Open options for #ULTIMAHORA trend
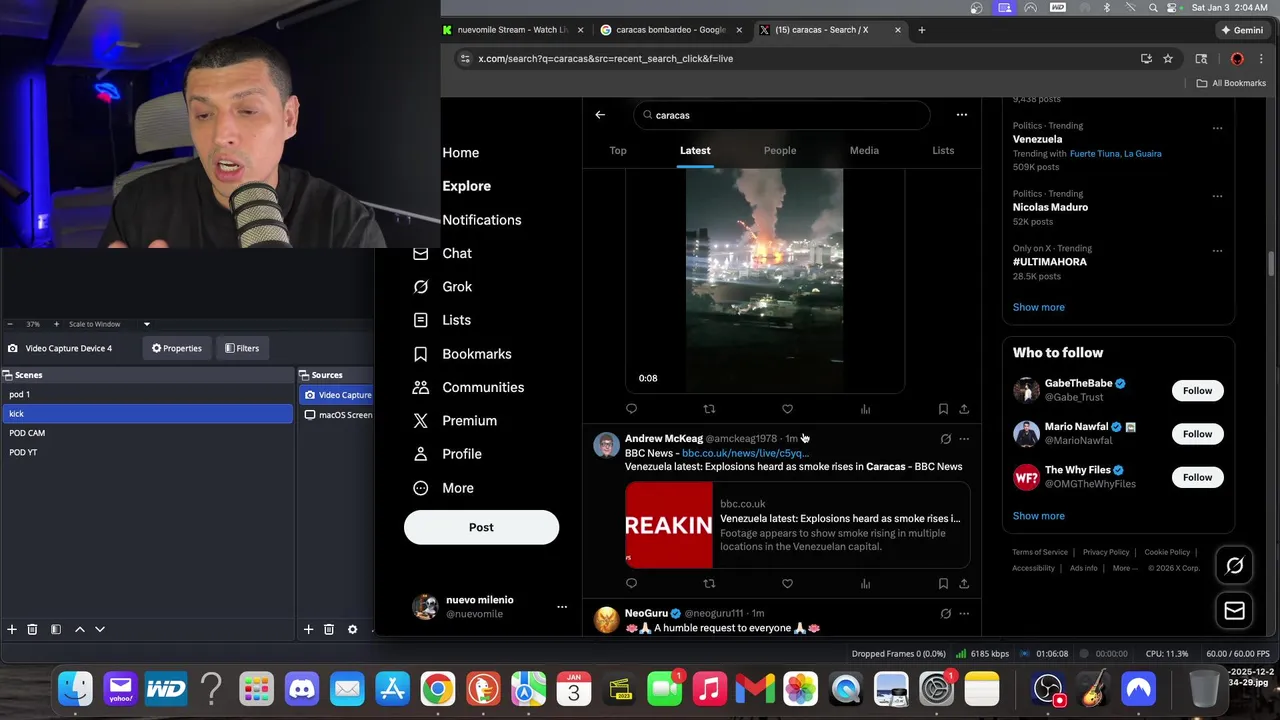The height and width of the screenshot is (720, 1280). (x=1217, y=251)
